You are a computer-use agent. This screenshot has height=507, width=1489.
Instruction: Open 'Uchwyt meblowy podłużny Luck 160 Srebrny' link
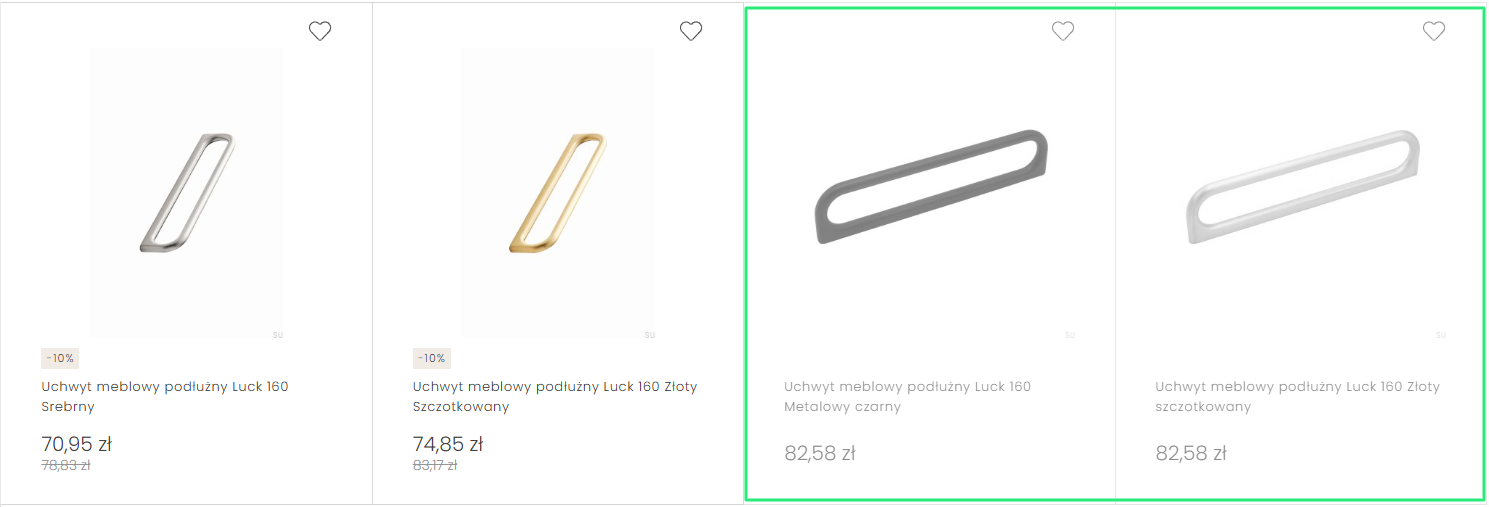(165, 396)
